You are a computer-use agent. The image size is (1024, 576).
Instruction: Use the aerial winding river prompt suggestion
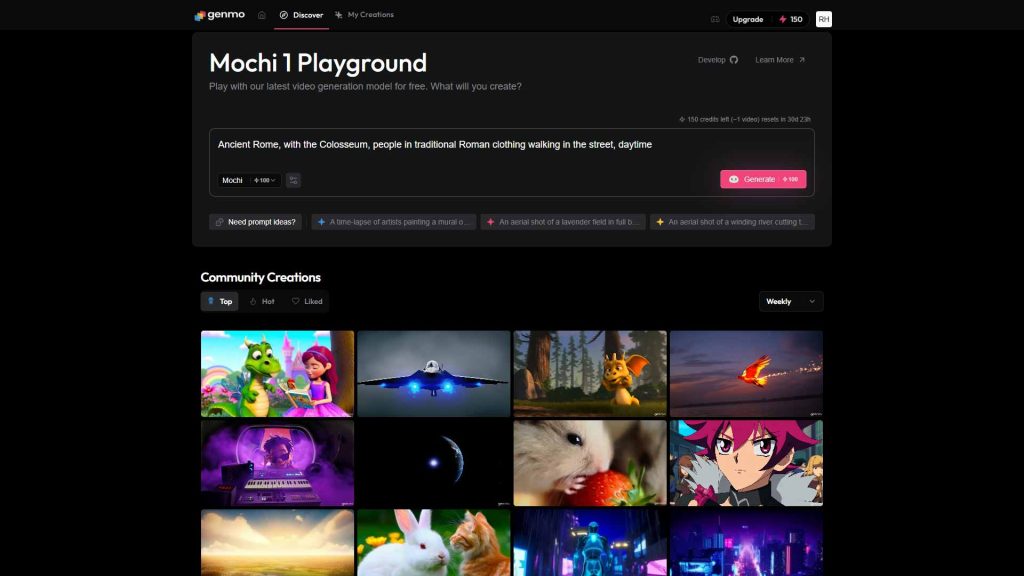(x=732, y=222)
